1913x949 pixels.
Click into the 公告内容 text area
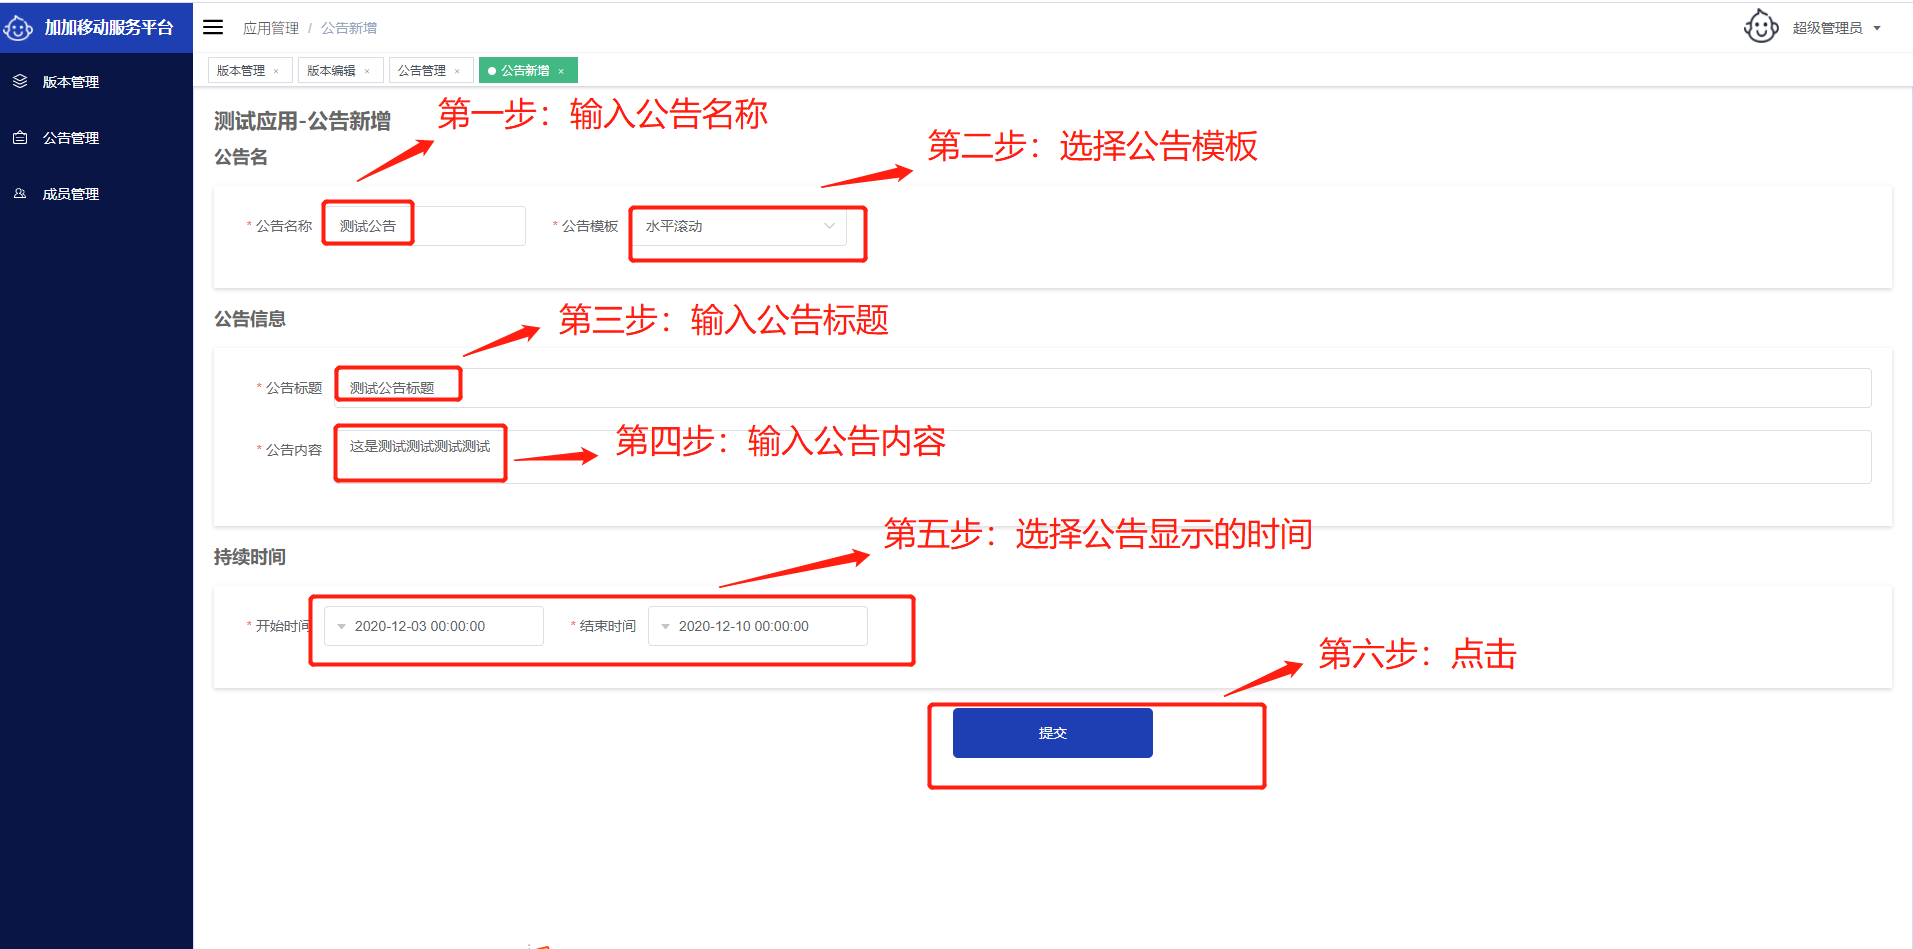(x=1102, y=457)
